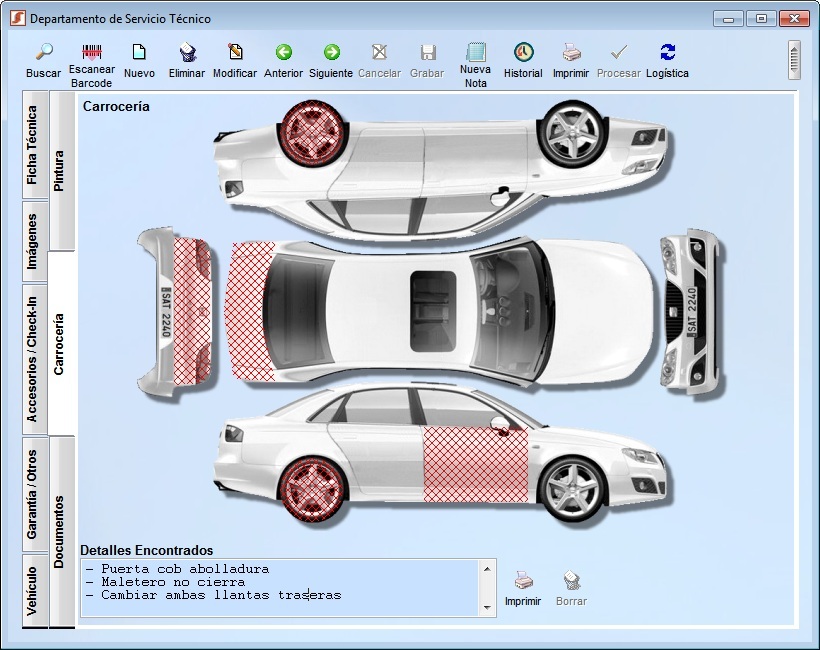Advance to next record with Siguiente
Screen dimensions: 820x650
pos(331,53)
